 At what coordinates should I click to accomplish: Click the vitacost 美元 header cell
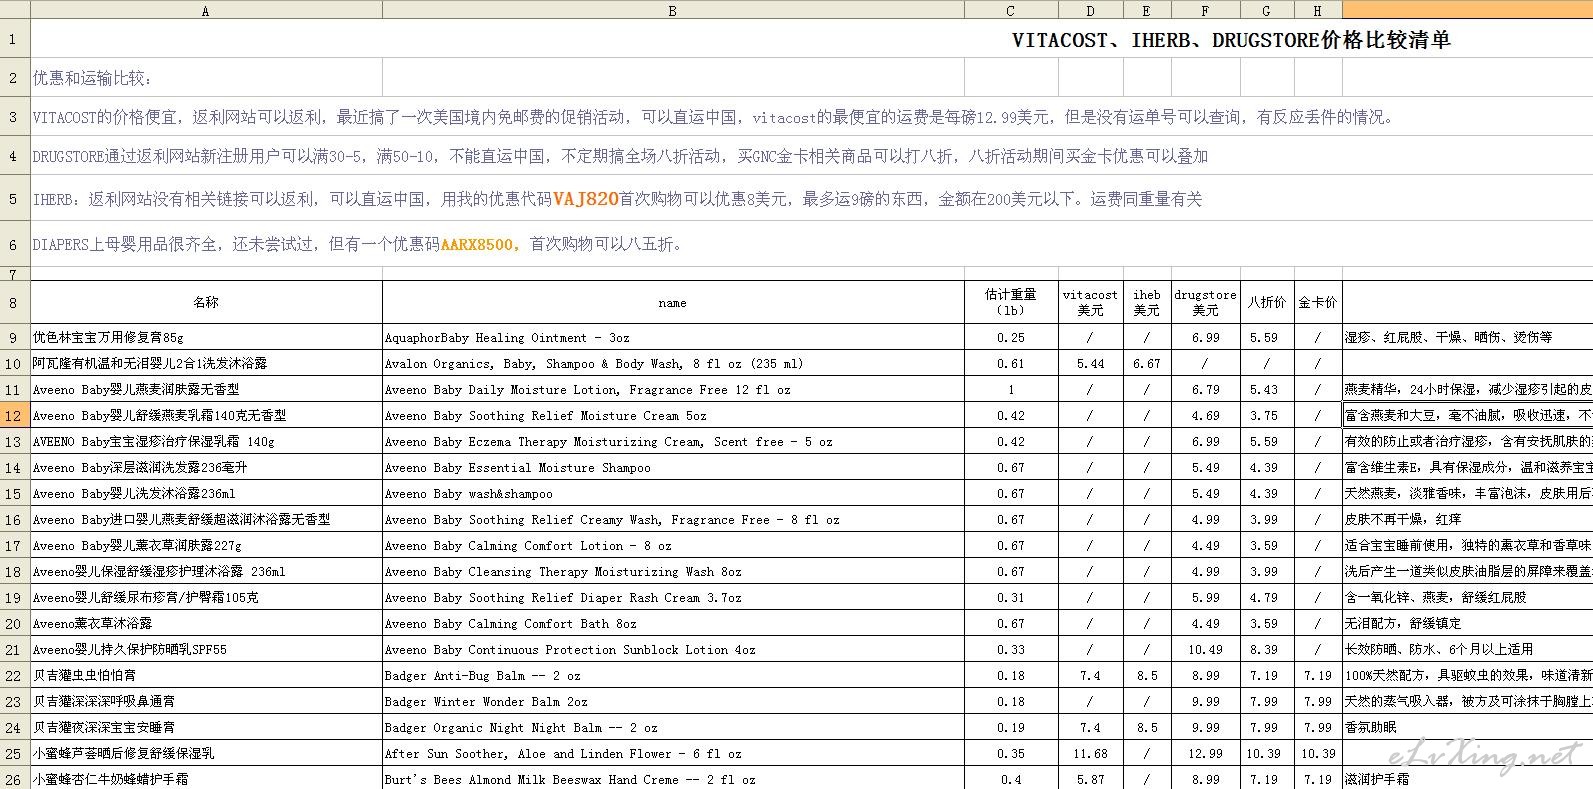pos(1090,302)
